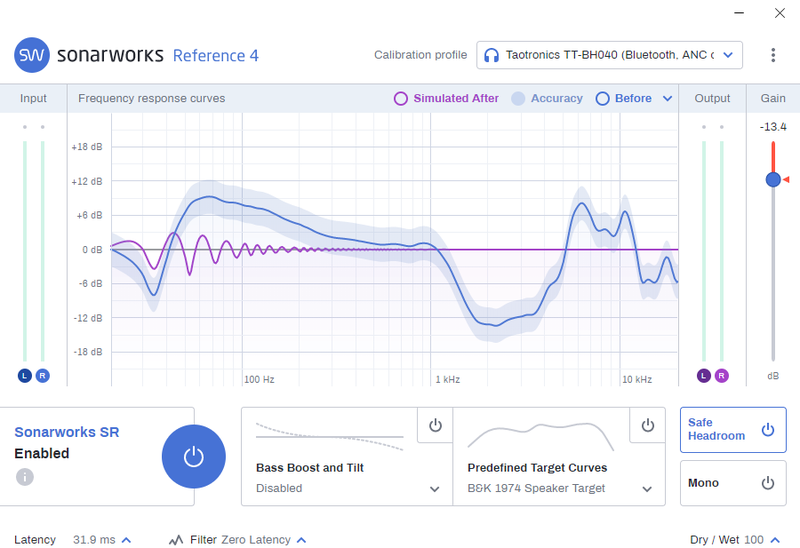Toggle the Sonarworks SR power button
Viewport: 800px width, 548px height.
point(193,457)
